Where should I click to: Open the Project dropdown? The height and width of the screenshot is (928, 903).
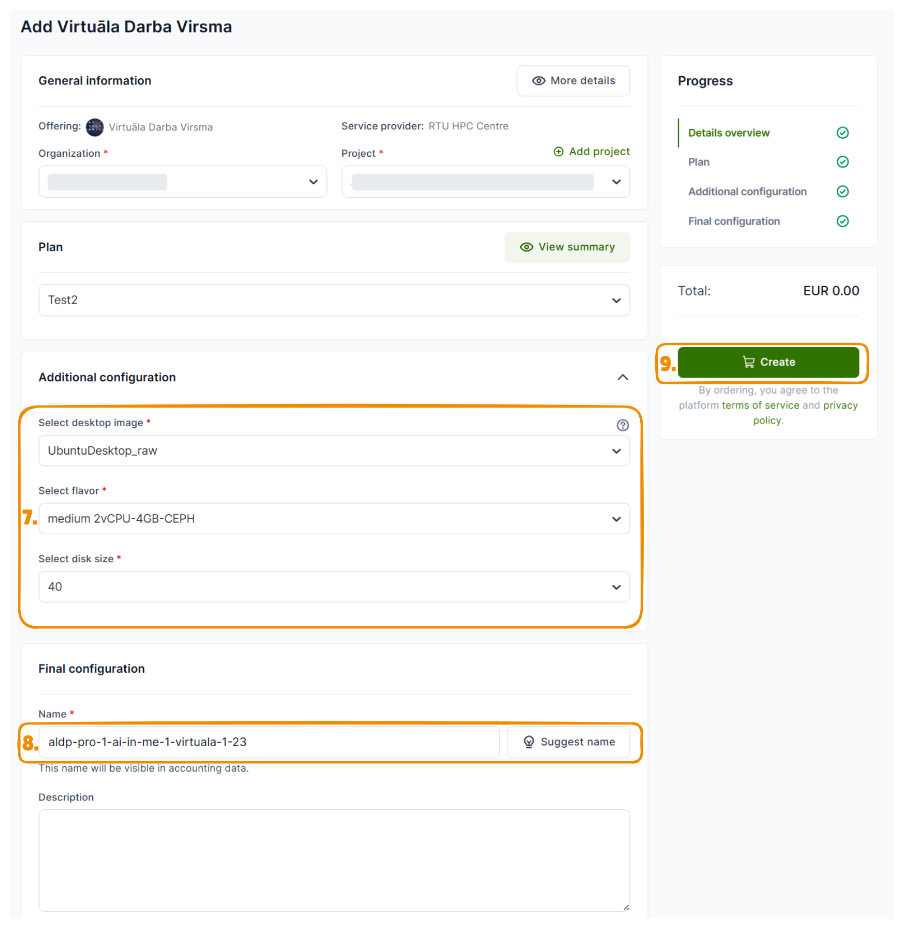pyautogui.click(x=485, y=182)
